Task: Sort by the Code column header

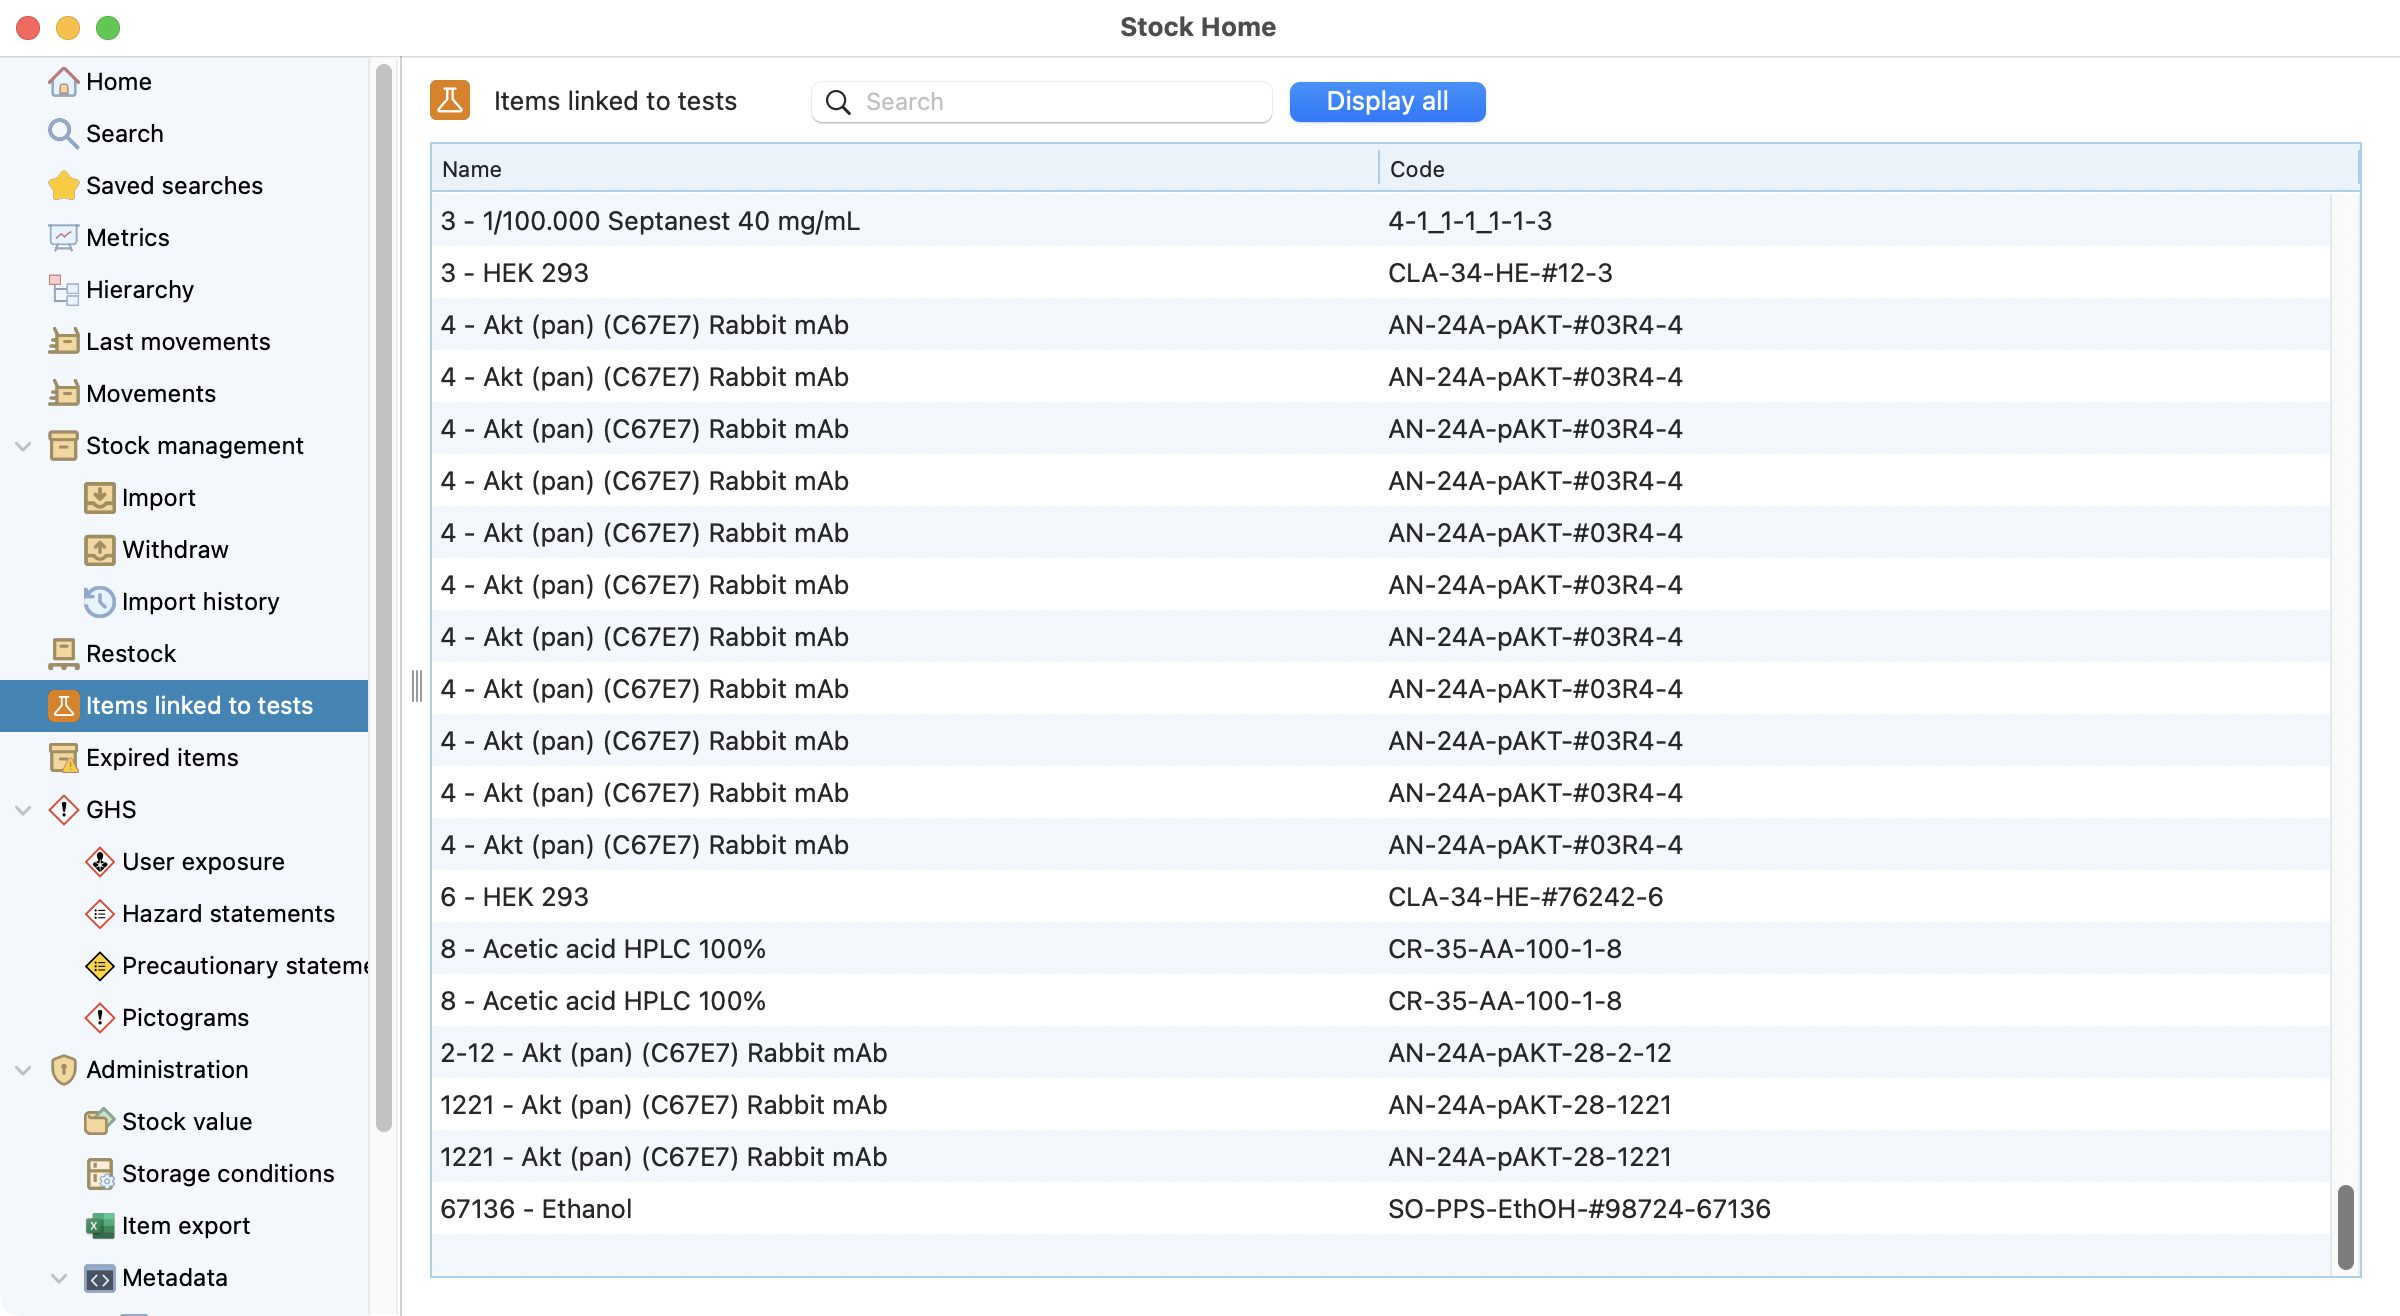Action: click(1416, 169)
